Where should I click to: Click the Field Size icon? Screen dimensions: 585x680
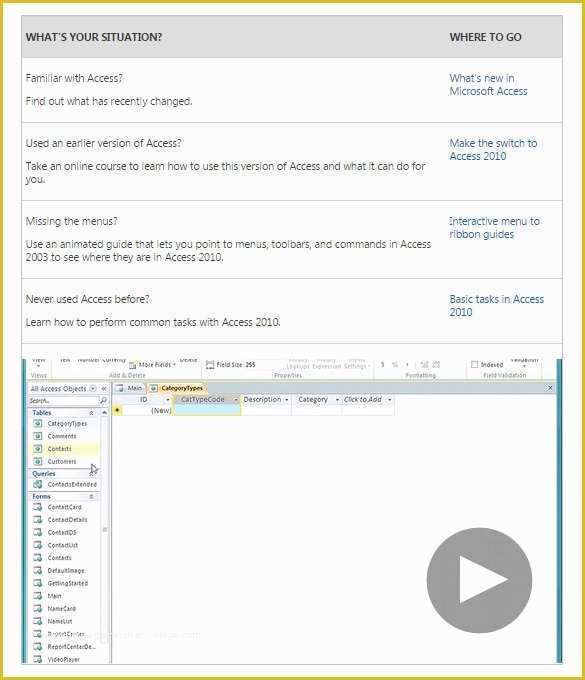[210, 365]
